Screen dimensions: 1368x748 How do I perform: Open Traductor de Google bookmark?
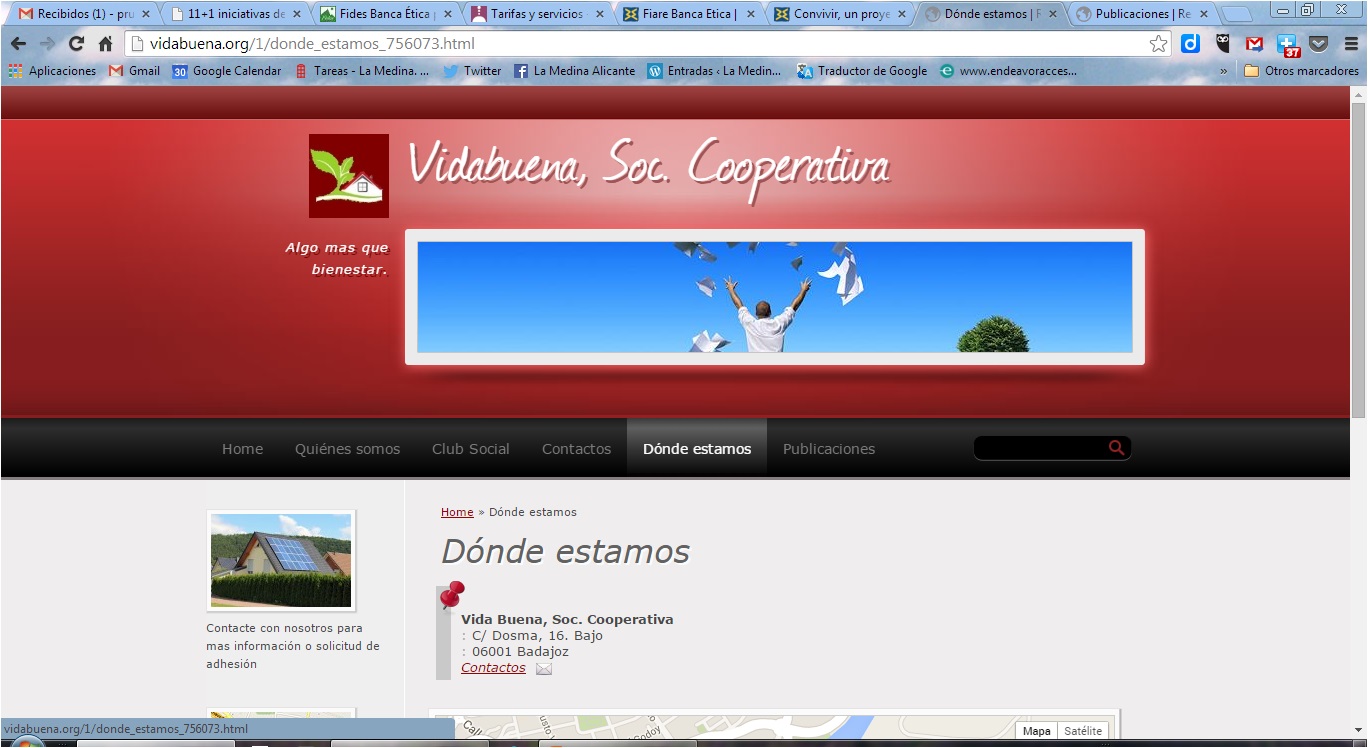(x=862, y=71)
